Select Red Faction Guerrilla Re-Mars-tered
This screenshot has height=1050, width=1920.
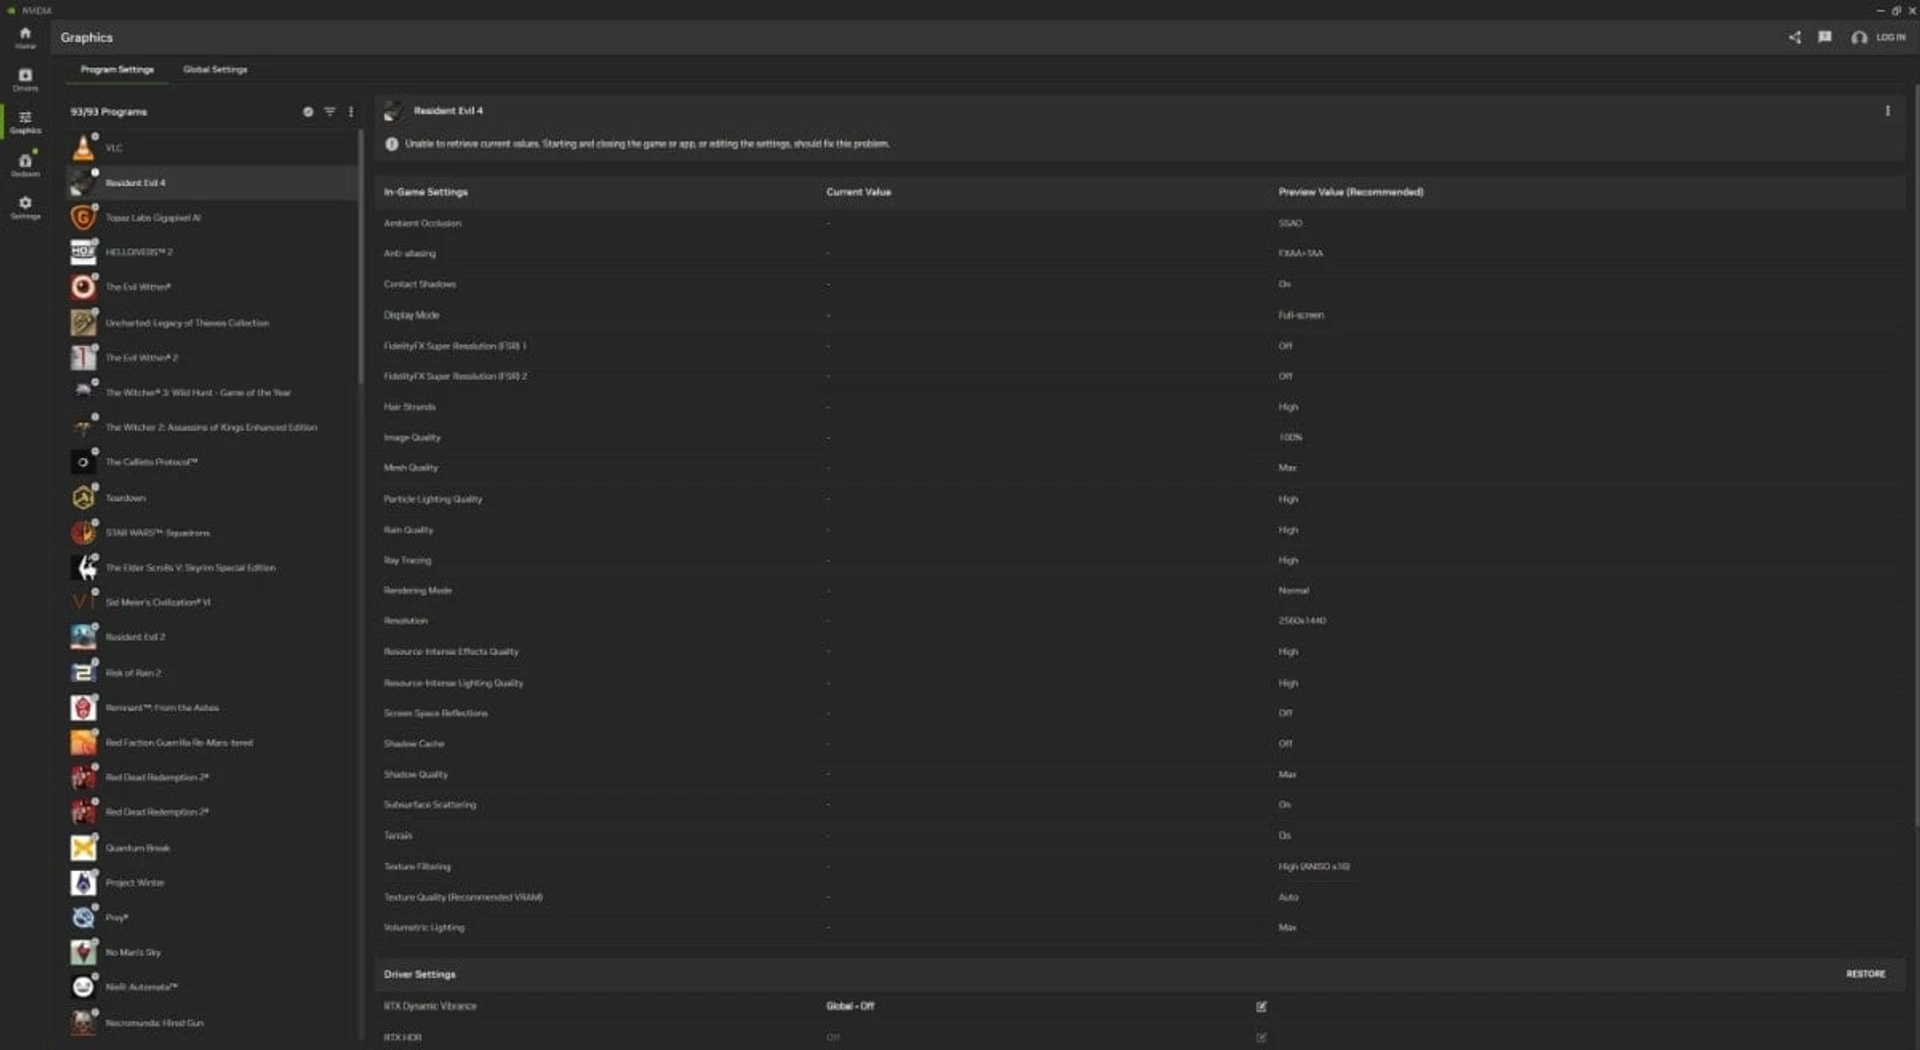212,743
